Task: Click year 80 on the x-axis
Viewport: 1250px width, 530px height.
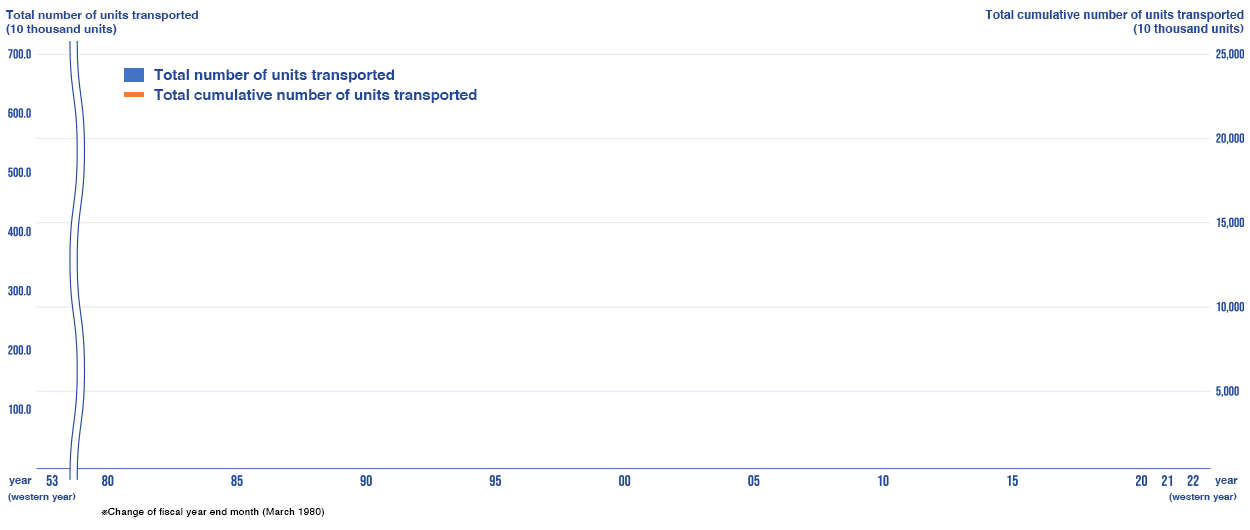Action: coord(108,481)
